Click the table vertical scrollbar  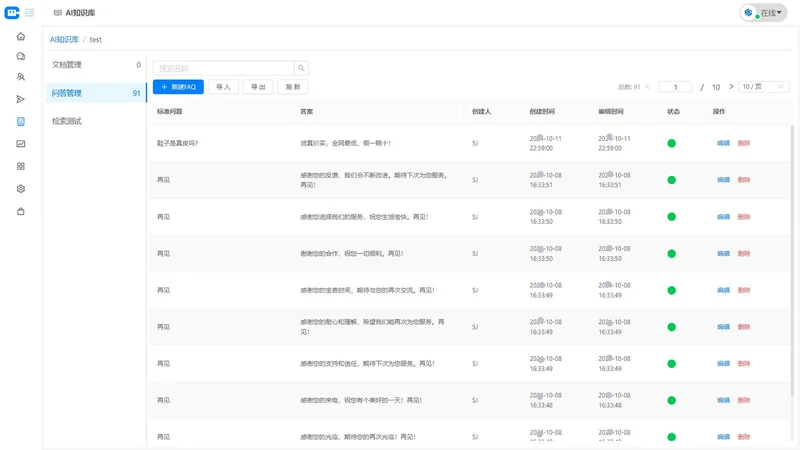[792, 260]
